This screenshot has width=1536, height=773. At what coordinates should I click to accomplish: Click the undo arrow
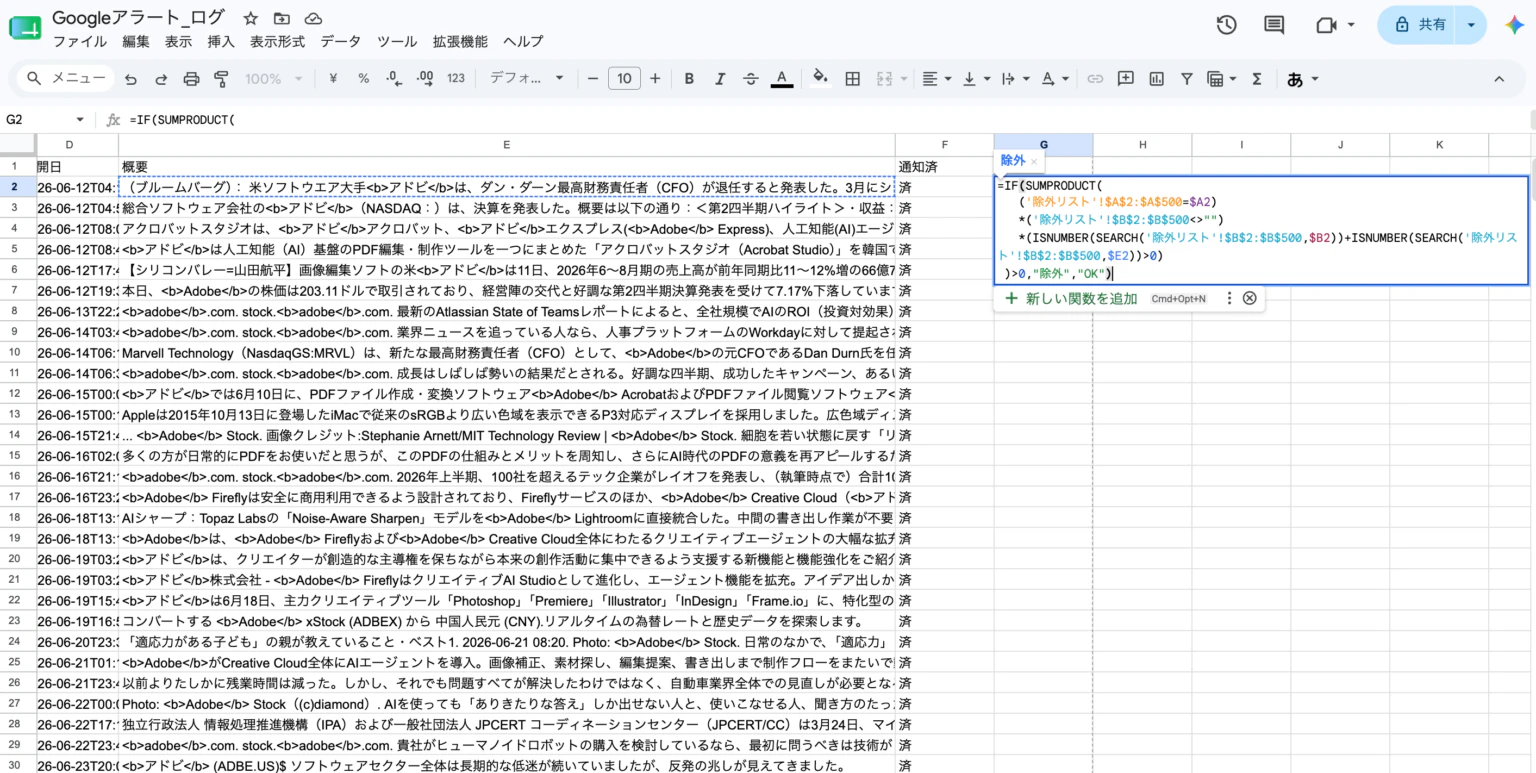(x=131, y=78)
